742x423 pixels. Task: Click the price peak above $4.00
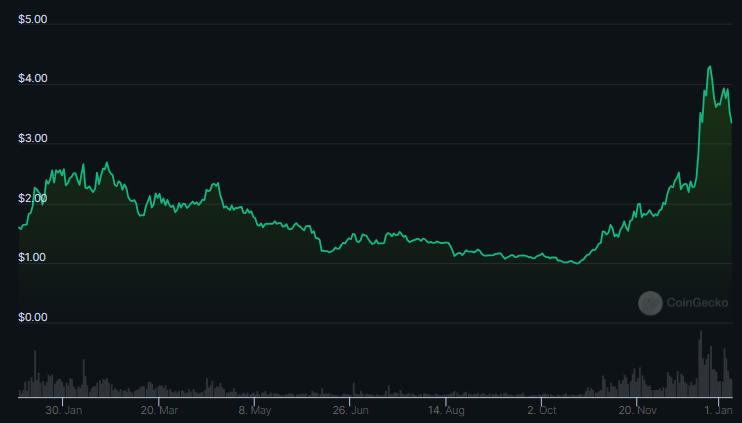coord(709,67)
